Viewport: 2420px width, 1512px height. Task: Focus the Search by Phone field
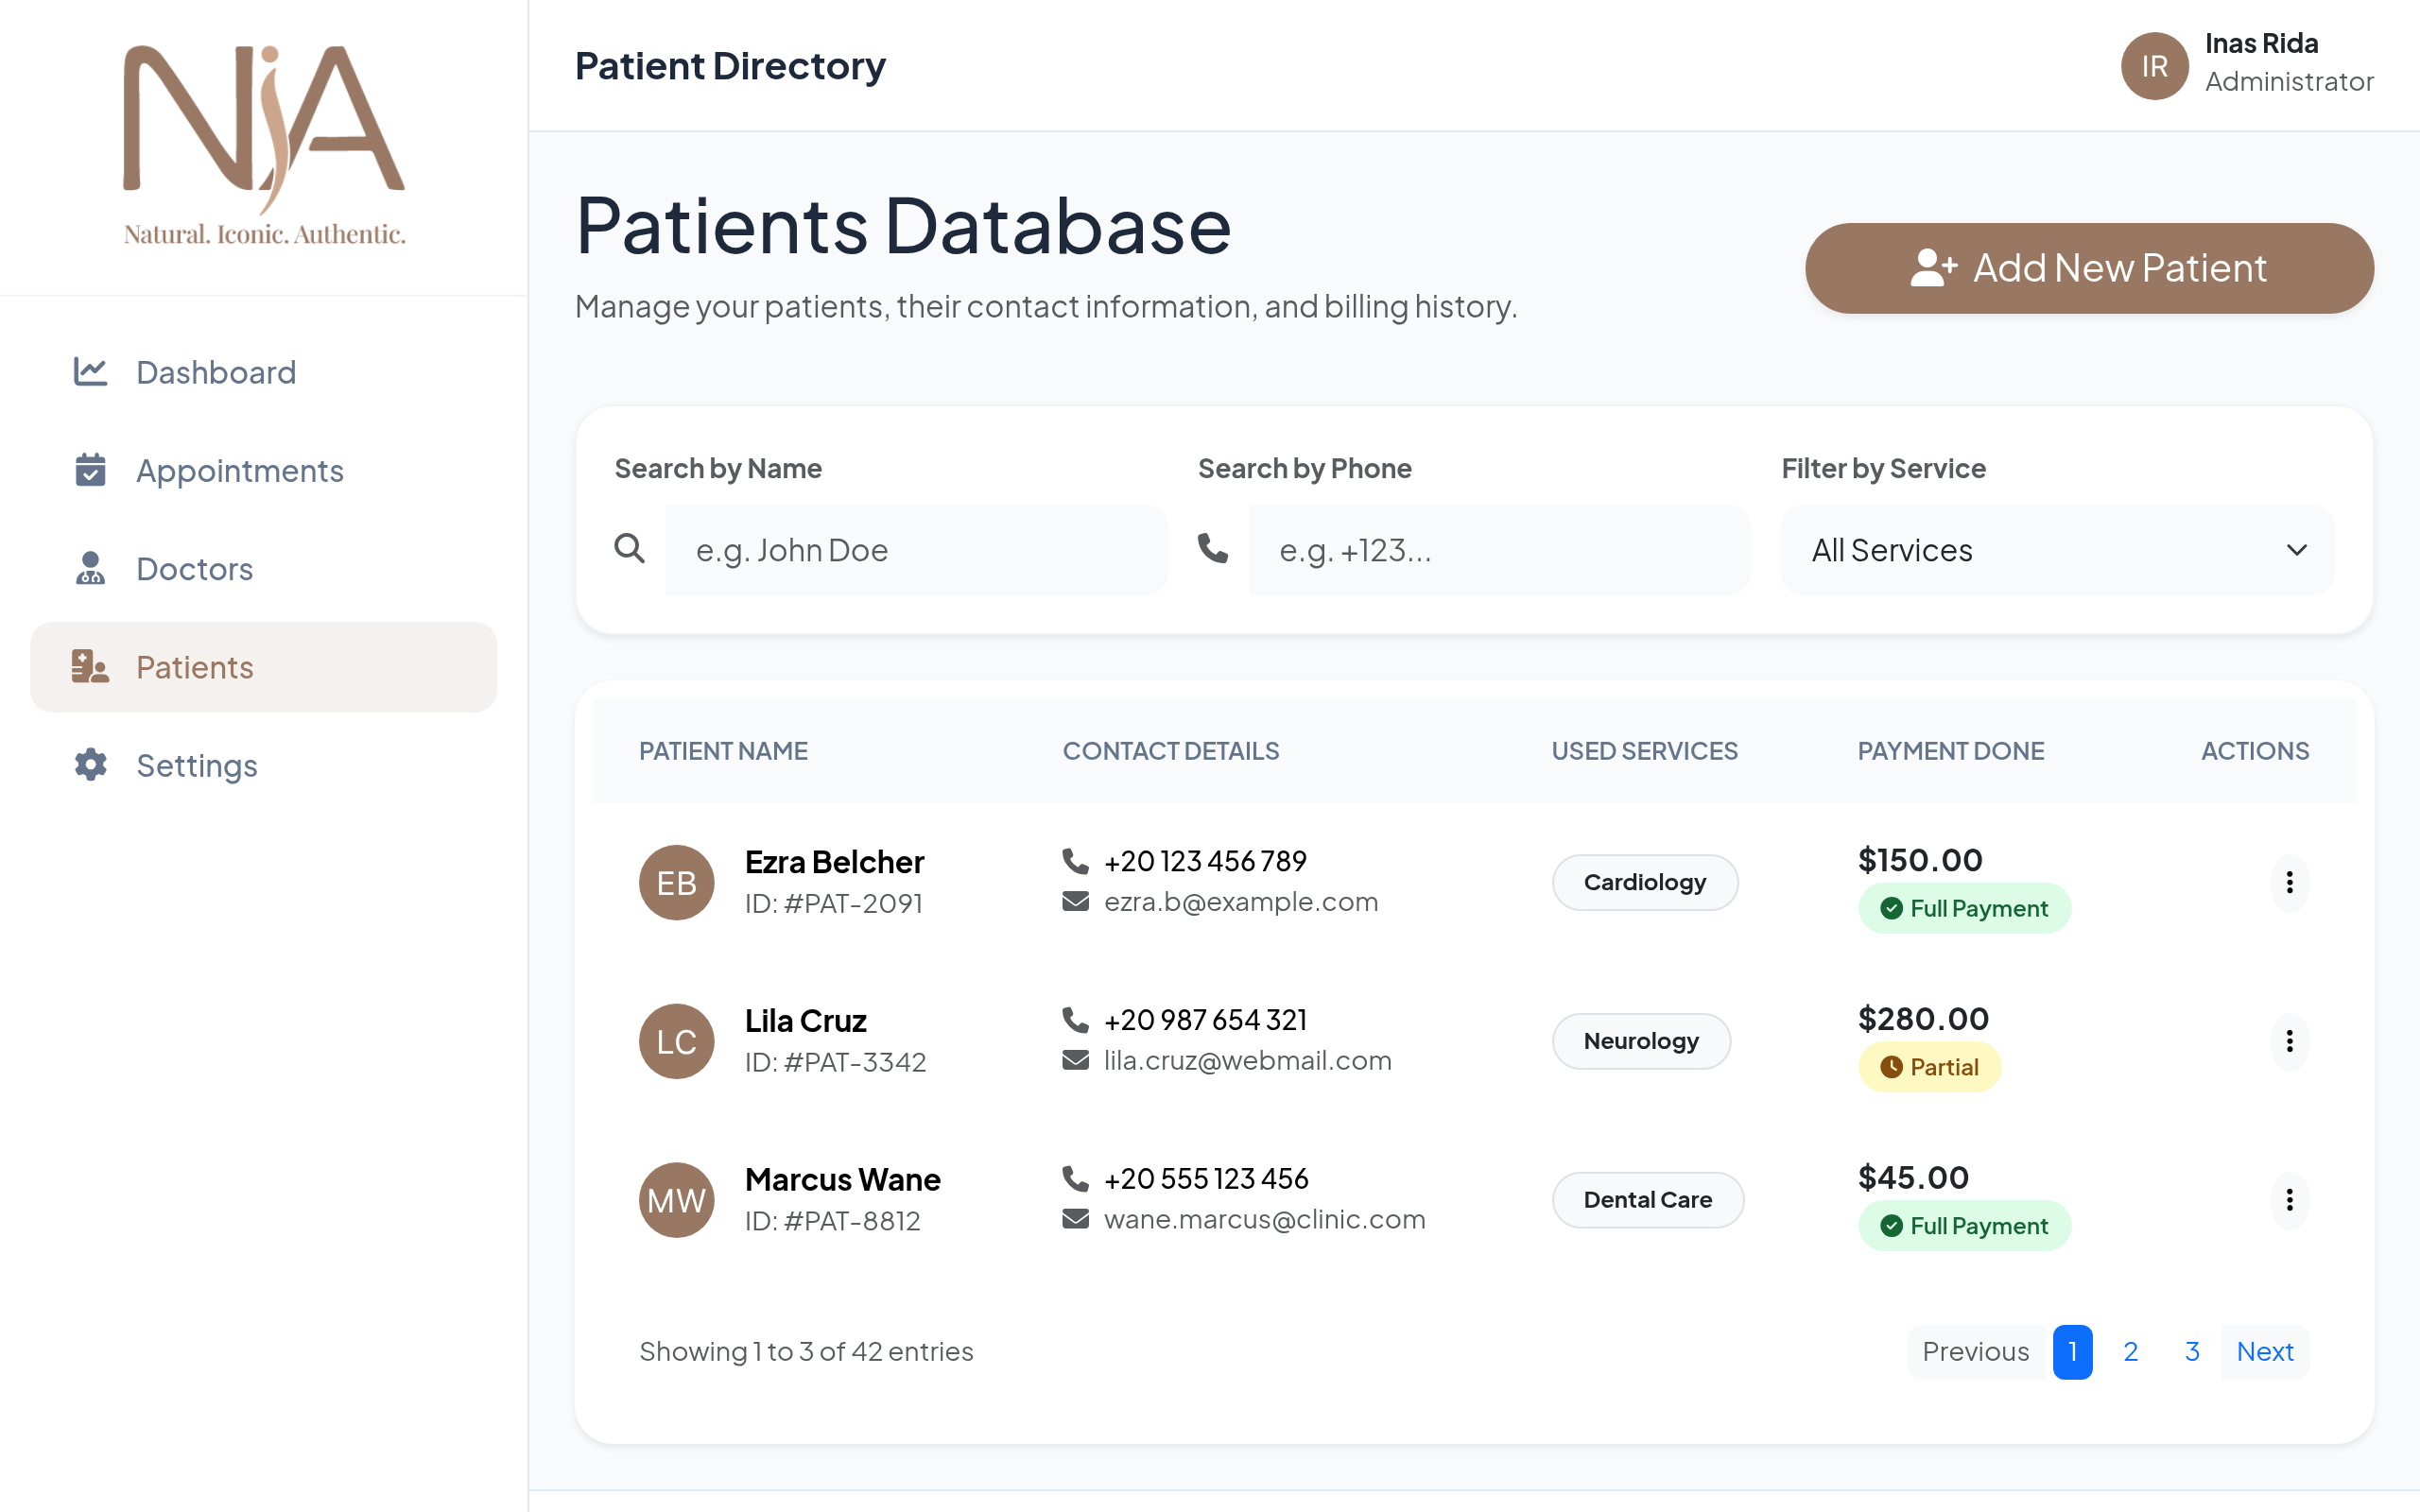tap(1499, 550)
